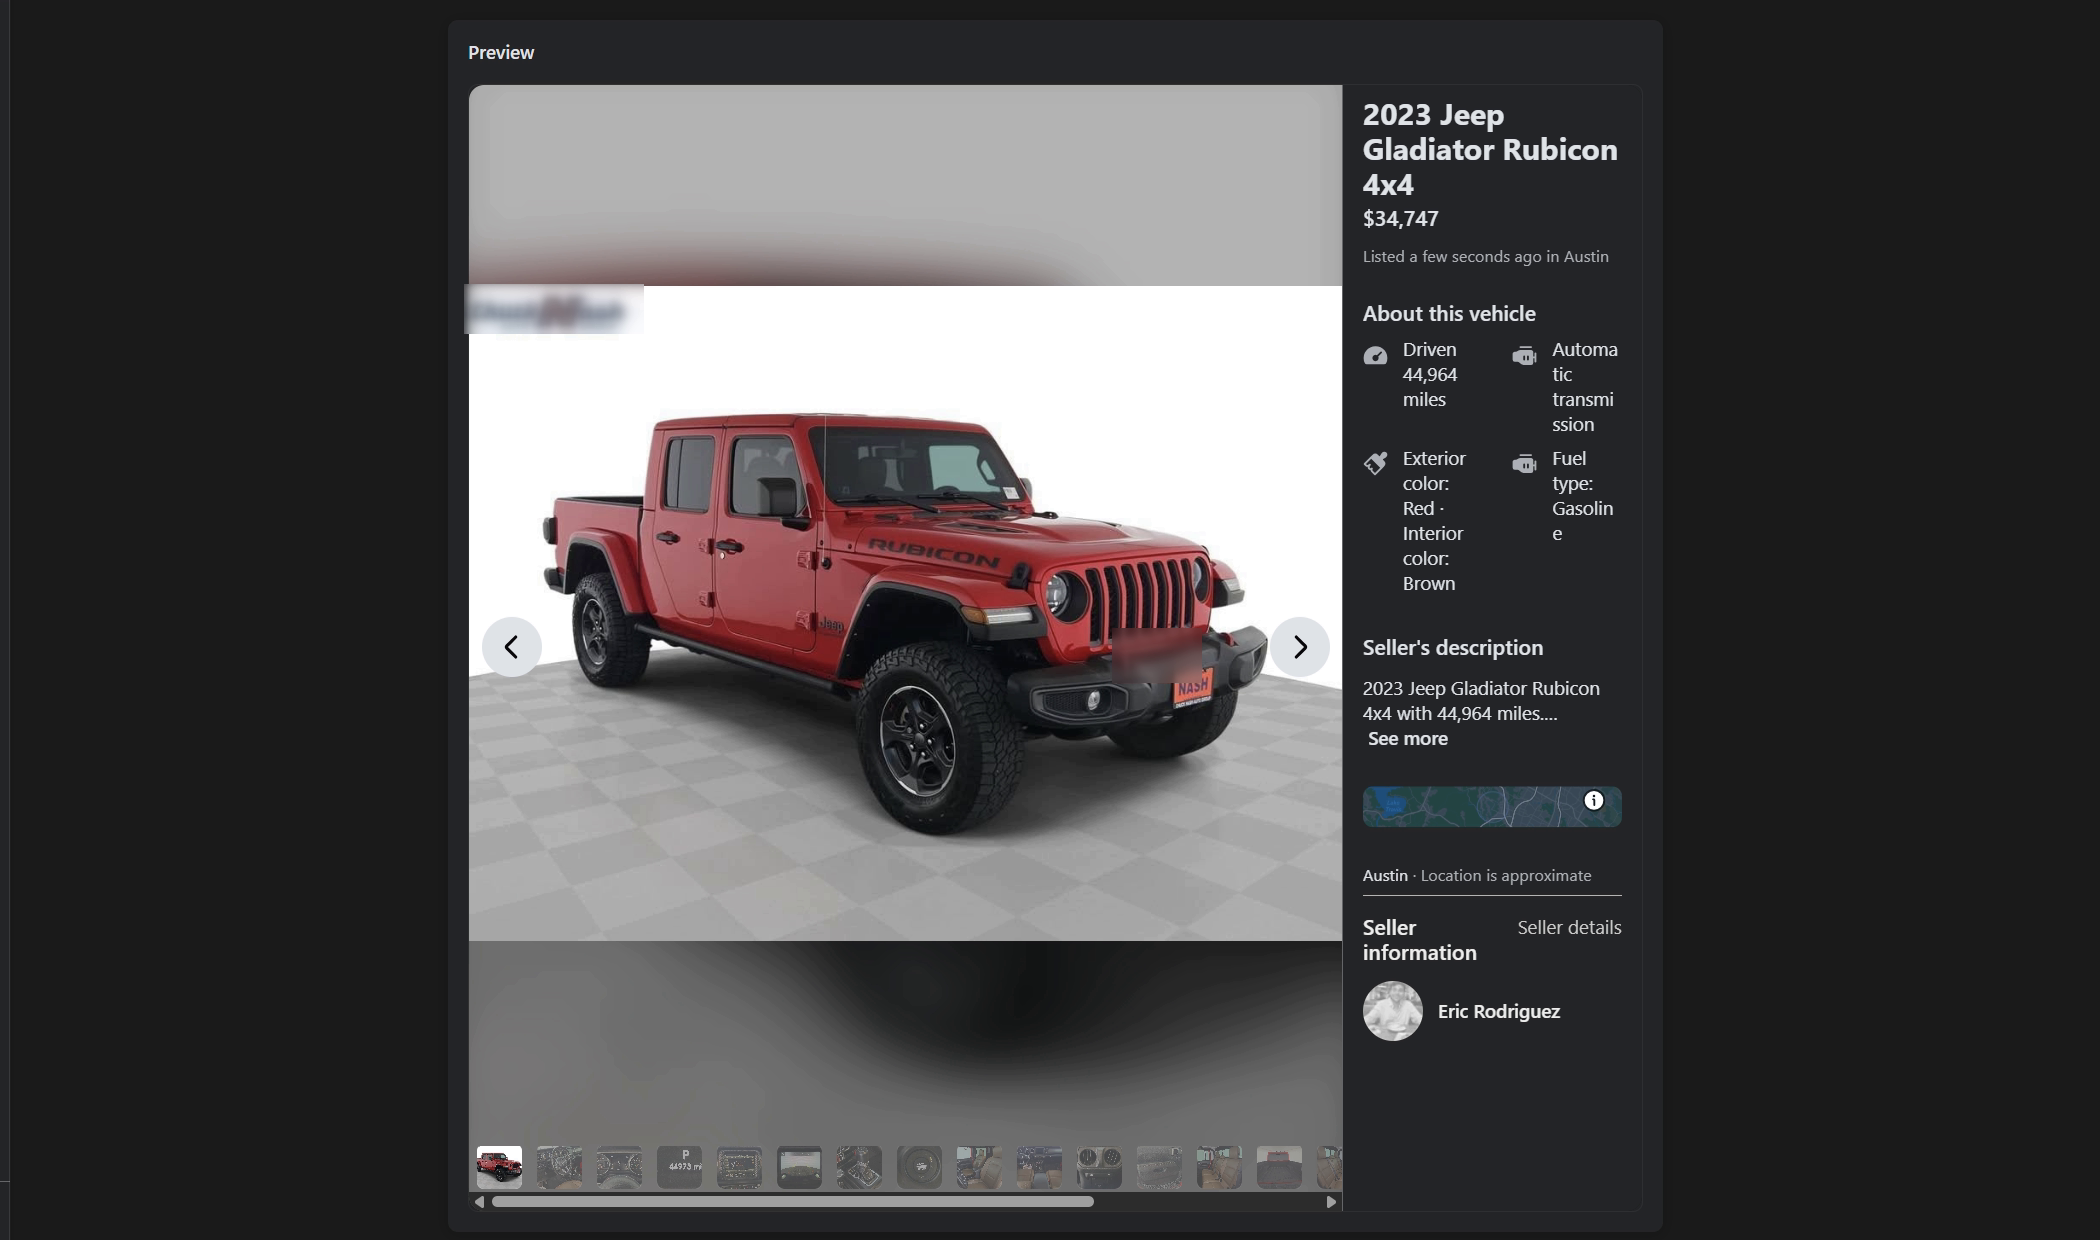Select the red Jeep exterior thumbnail

(499, 1168)
